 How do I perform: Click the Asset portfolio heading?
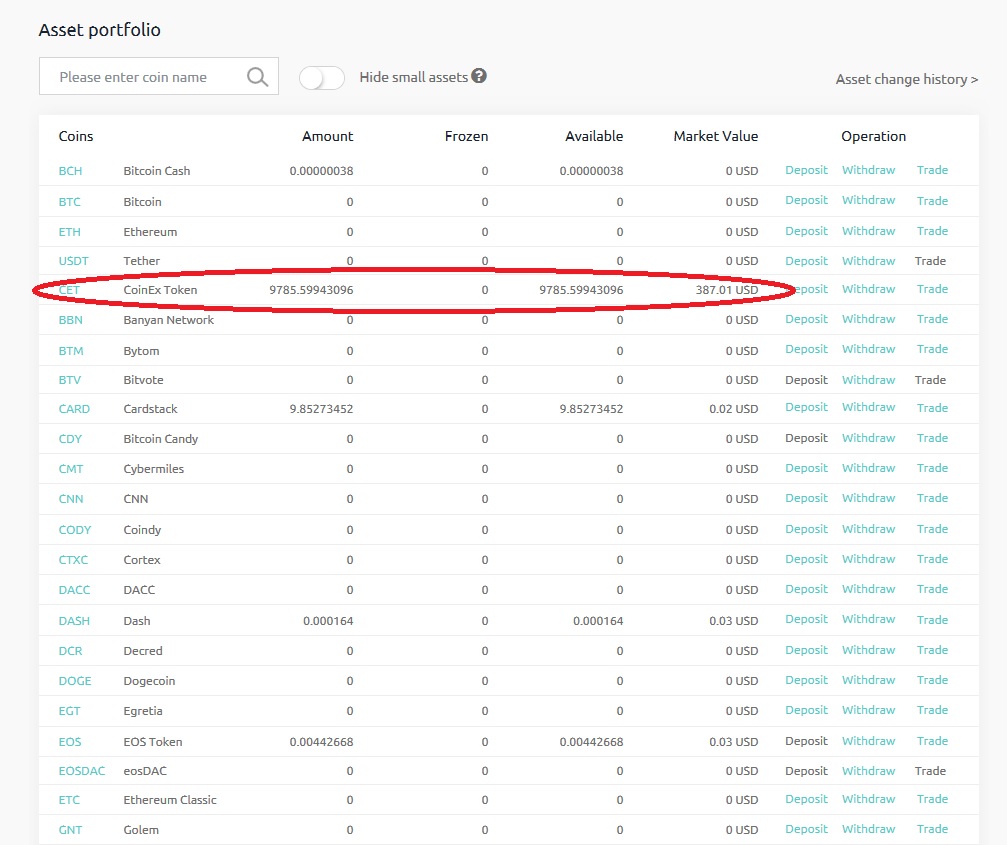100,30
